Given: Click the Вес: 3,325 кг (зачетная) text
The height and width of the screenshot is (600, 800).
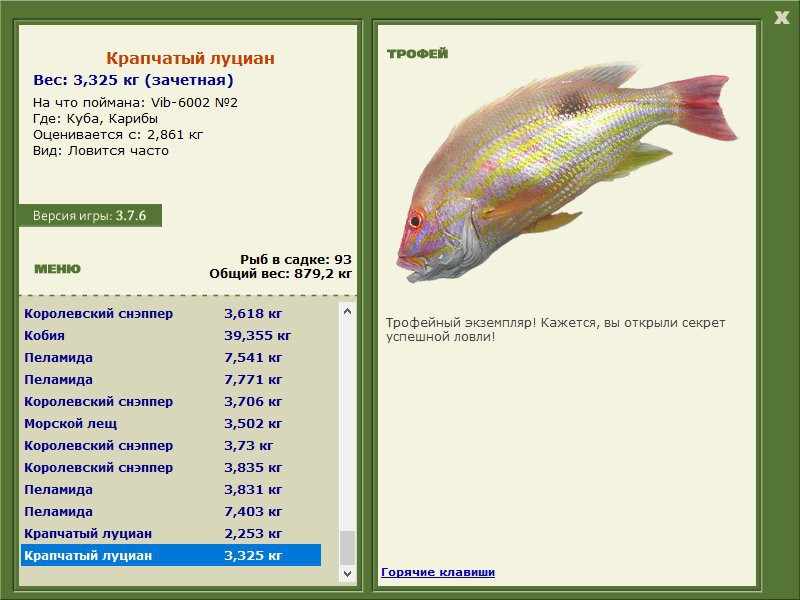Looking at the screenshot, I should 133,80.
